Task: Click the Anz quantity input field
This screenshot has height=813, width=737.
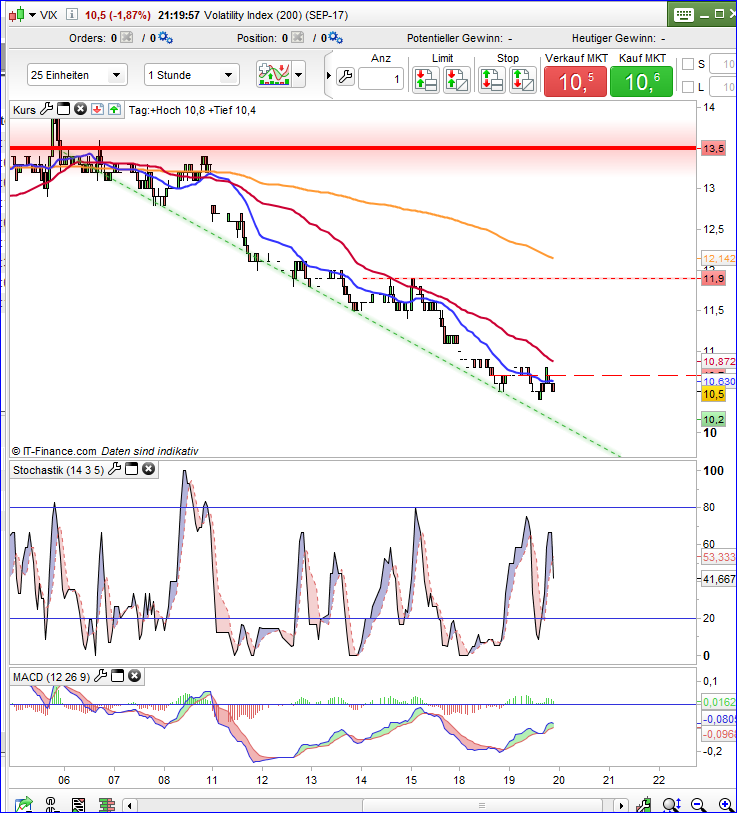Action: (x=381, y=79)
